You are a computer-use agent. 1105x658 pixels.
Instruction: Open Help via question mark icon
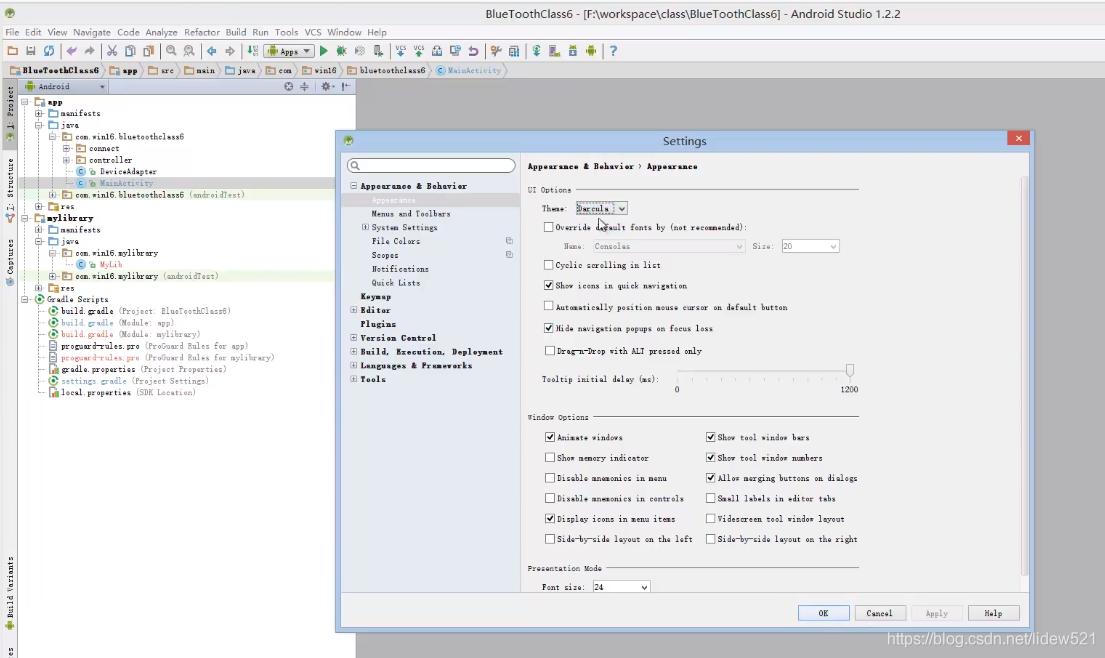(x=613, y=51)
